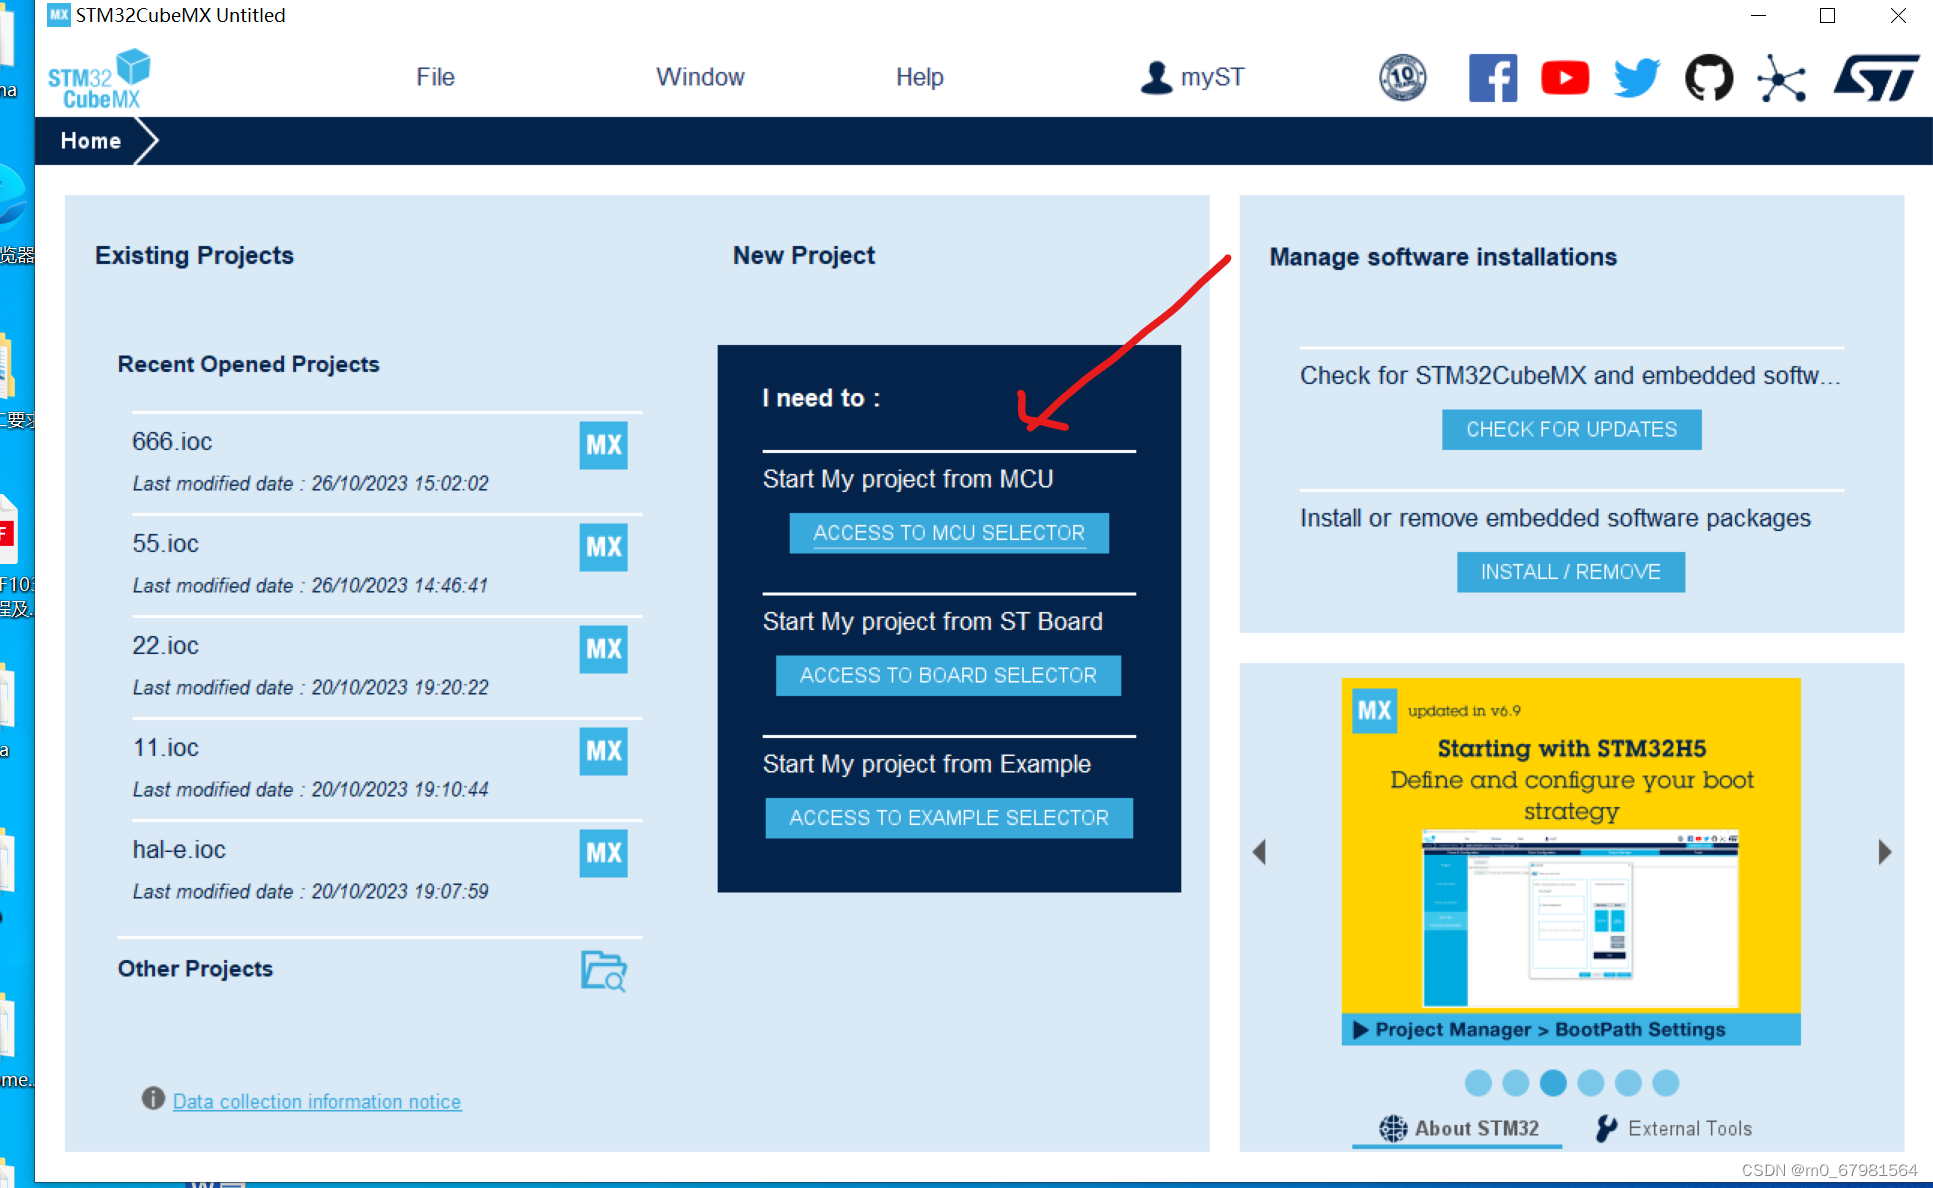Open the YouTube icon link
This screenshot has width=1933, height=1188.
(1565, 78)
